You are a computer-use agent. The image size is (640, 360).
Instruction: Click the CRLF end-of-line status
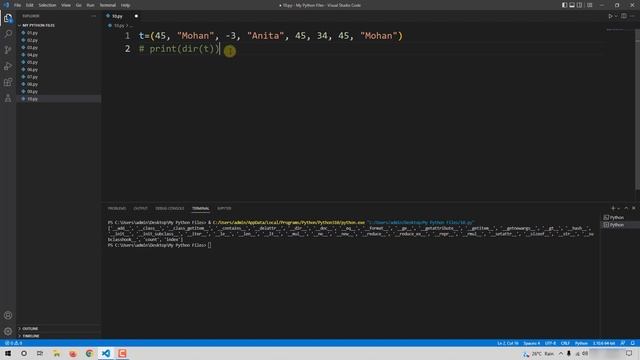pos(565,343)
